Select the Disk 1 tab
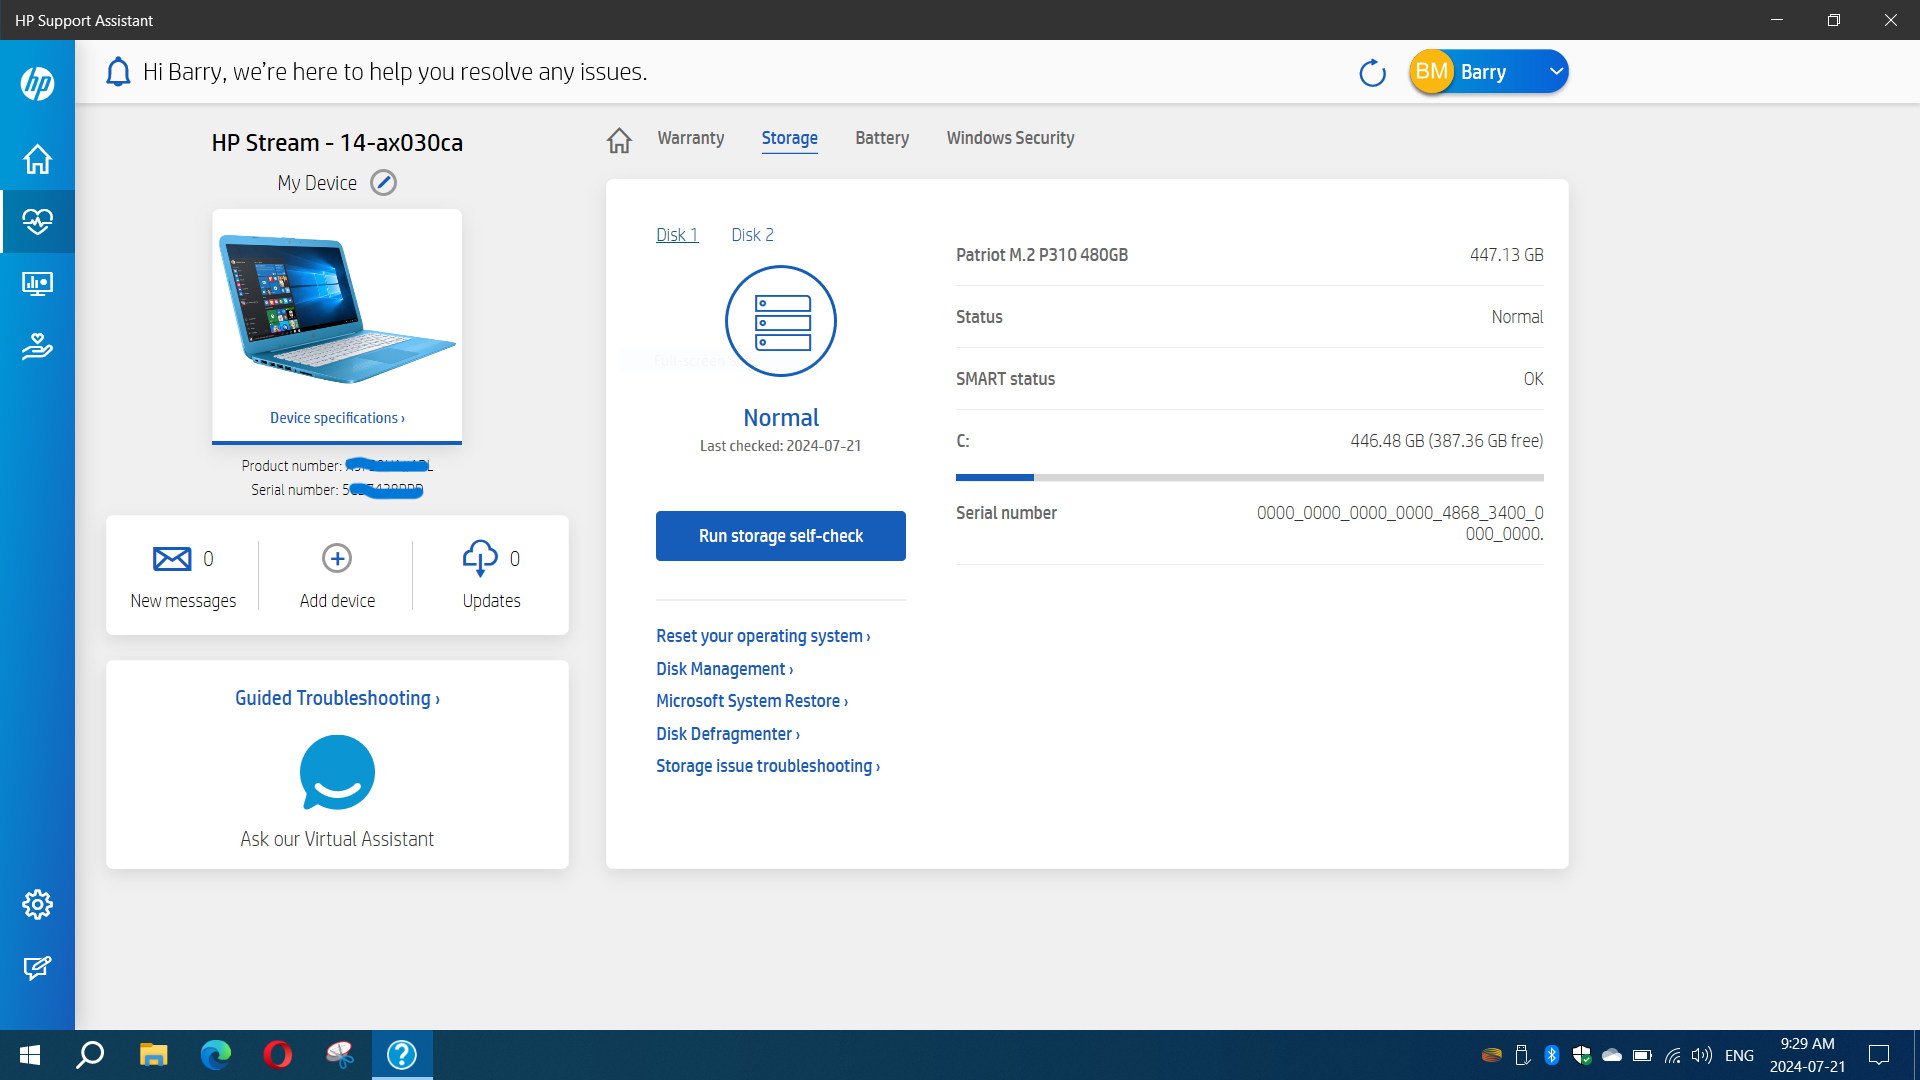Screen dimensions: 1920x1080 coord(677,235)
